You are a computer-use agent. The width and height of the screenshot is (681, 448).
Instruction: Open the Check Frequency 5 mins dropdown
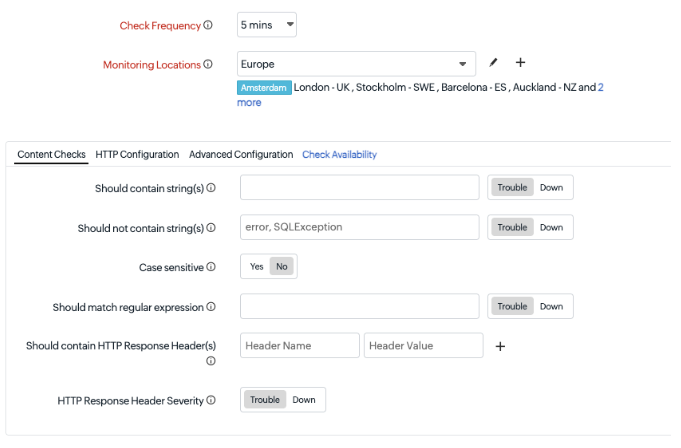point(267,25)
